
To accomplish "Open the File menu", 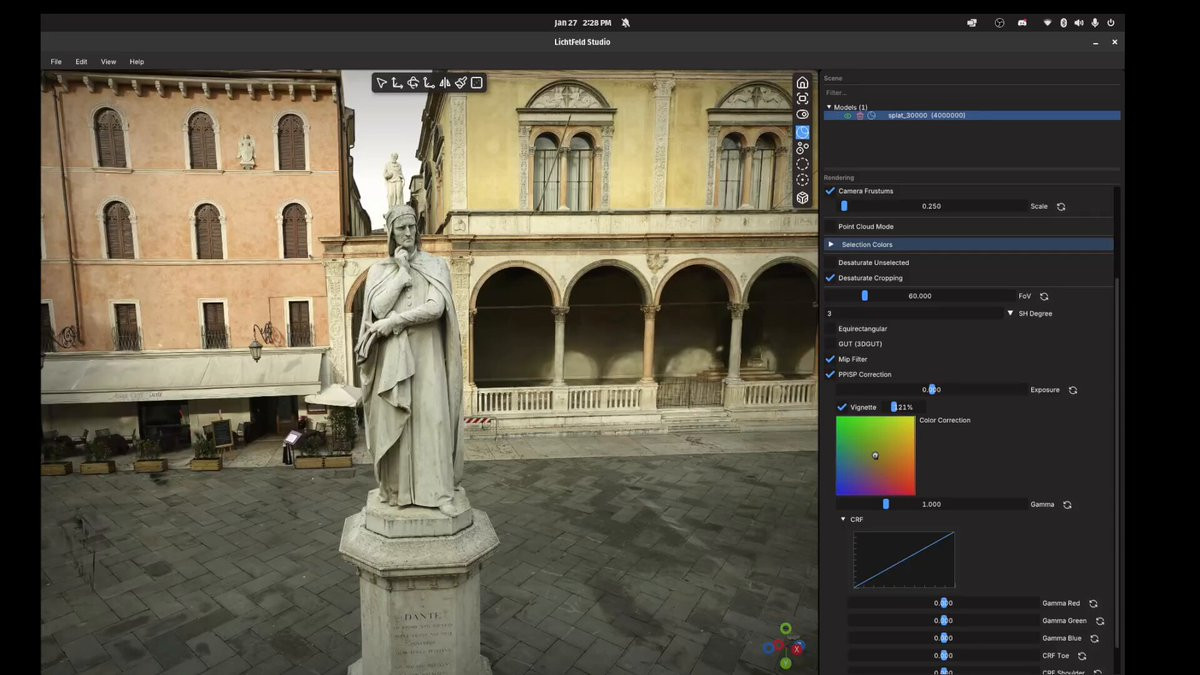I will 56,62.
